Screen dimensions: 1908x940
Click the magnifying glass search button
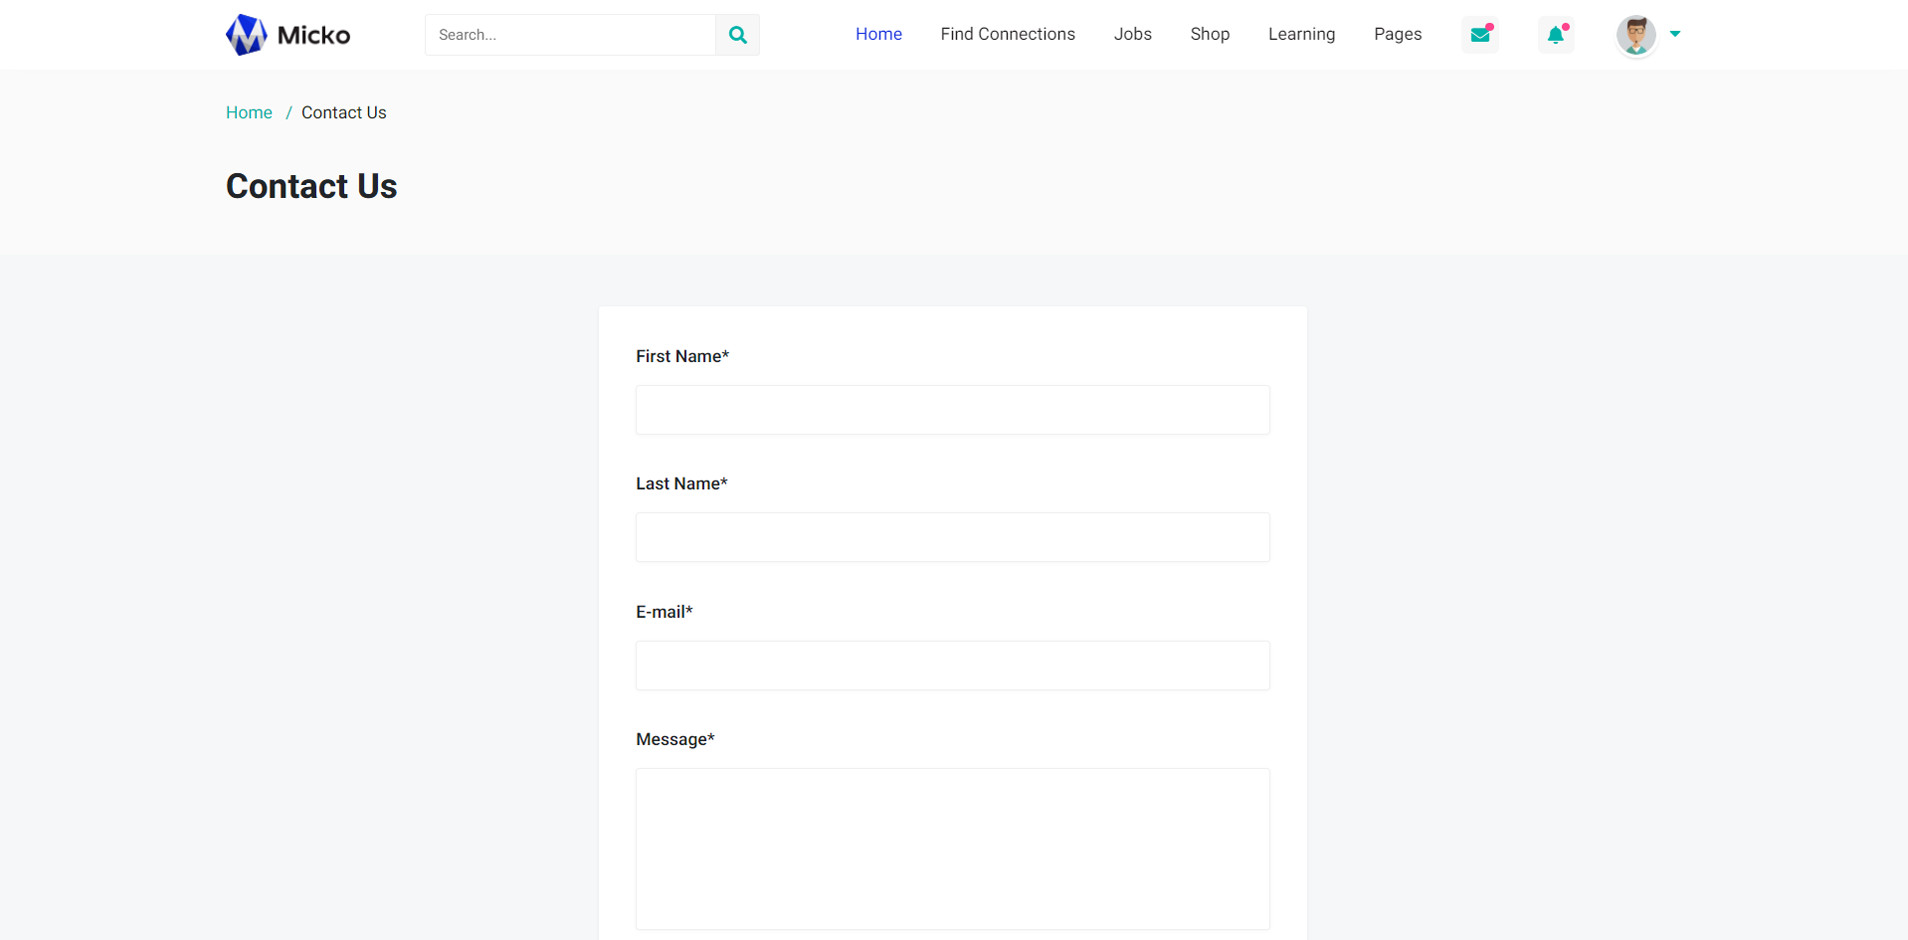pyautogui.click(x=737, y=35)
